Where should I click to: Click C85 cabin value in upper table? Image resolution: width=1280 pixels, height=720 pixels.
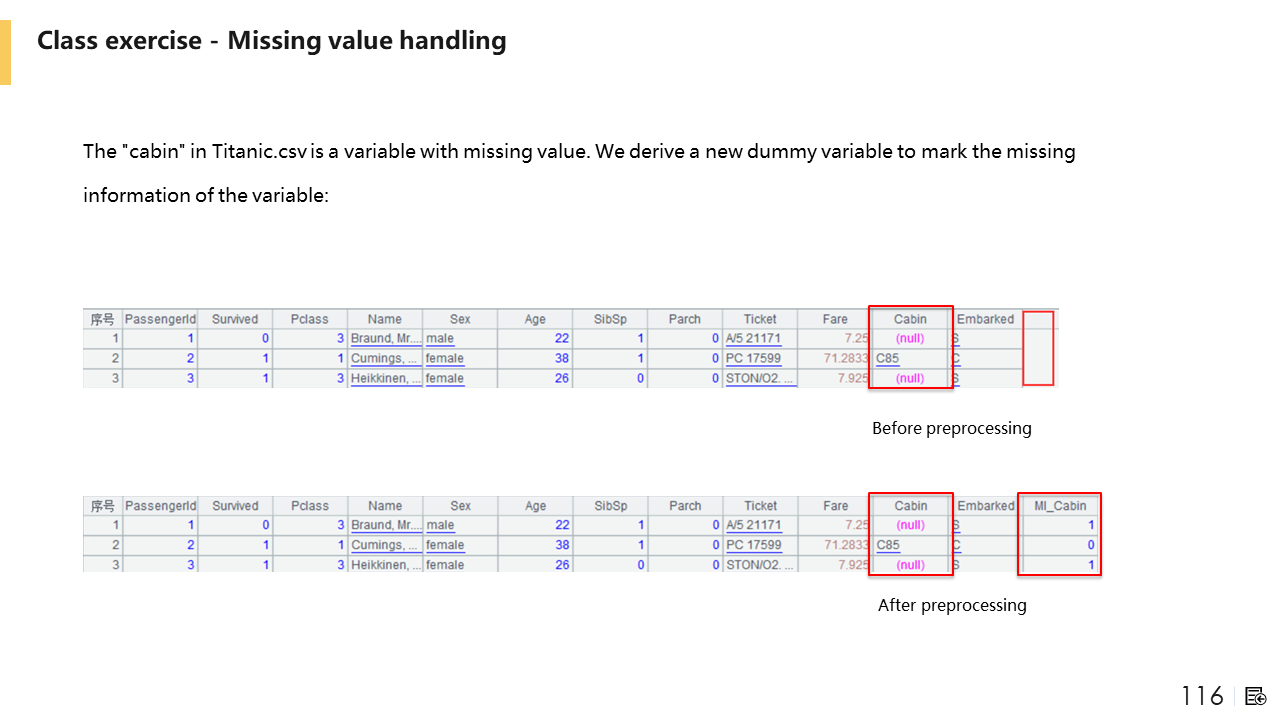point(887,358)
